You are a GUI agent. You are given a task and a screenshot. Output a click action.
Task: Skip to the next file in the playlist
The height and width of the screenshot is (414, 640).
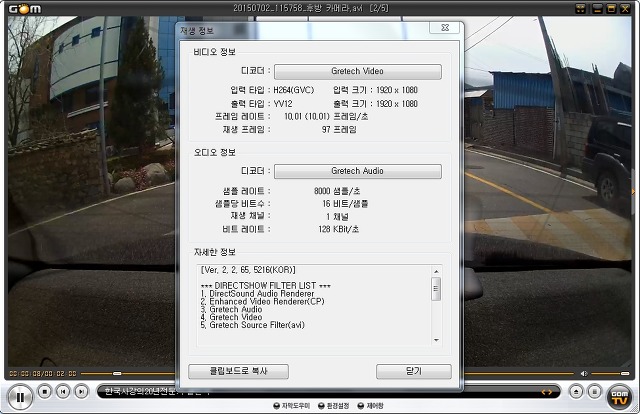[81, 392]
